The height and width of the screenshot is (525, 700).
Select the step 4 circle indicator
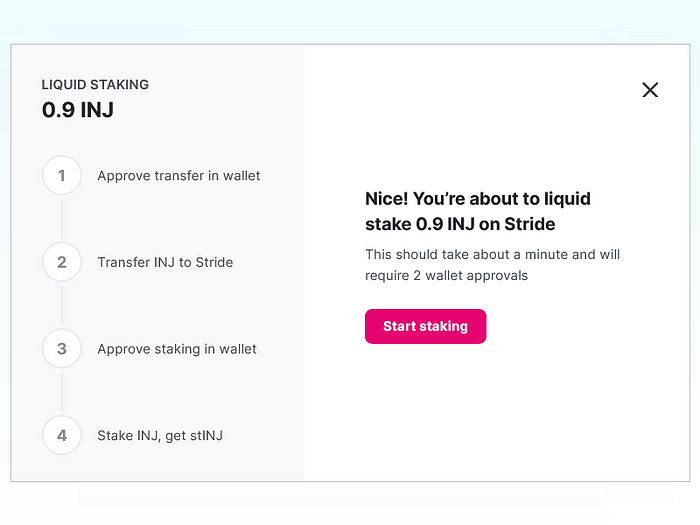point(62,435)
